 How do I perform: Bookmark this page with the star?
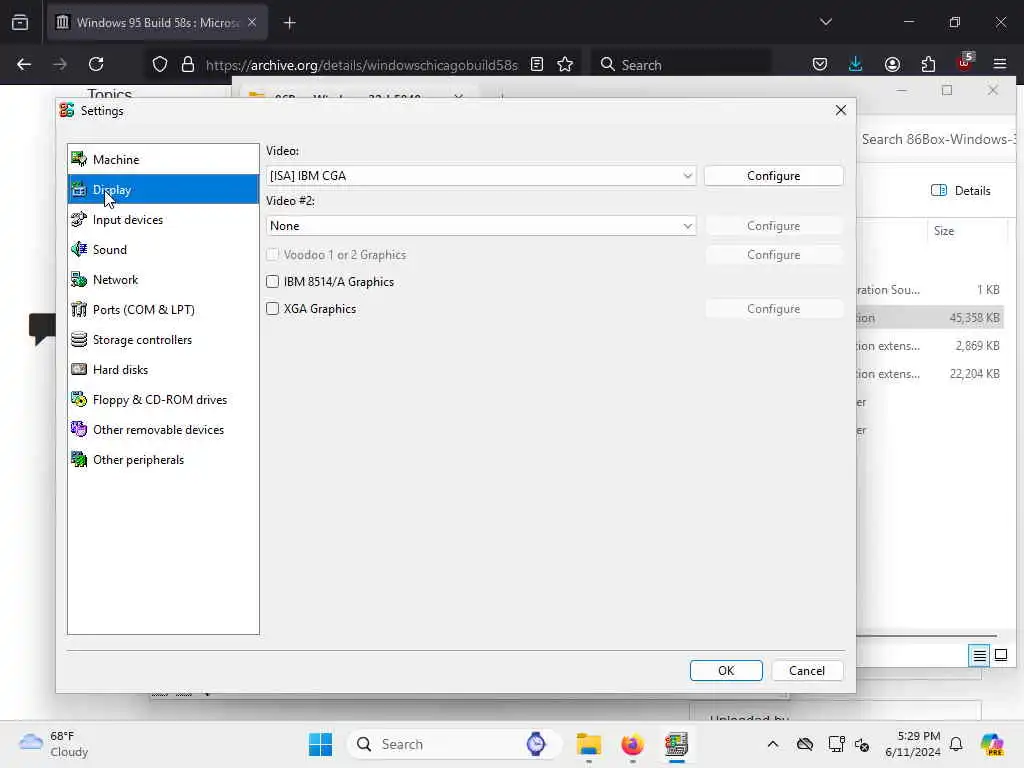click(x=565, y=64)
